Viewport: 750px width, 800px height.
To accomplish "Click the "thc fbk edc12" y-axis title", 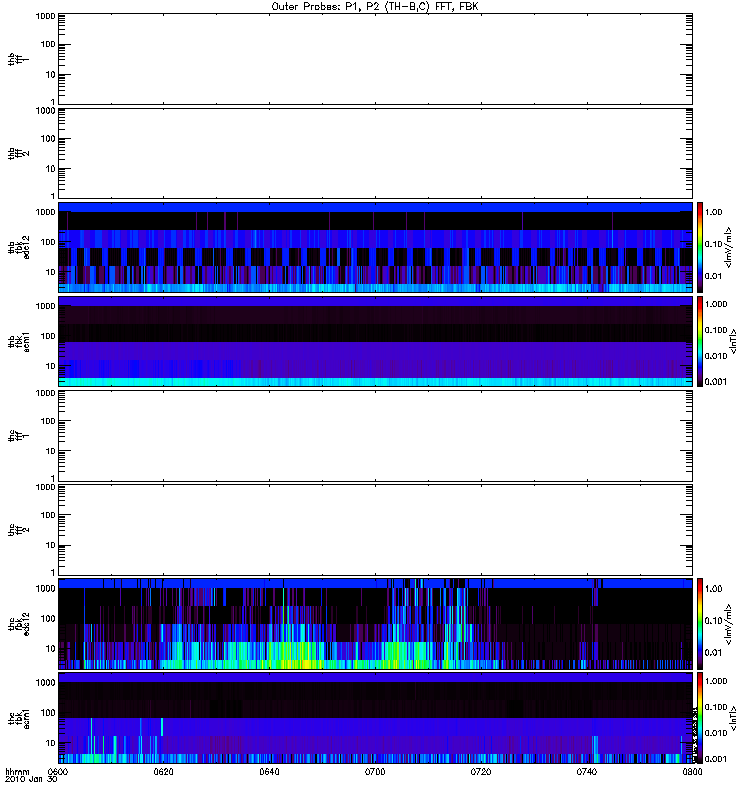I will pos(19,624).
